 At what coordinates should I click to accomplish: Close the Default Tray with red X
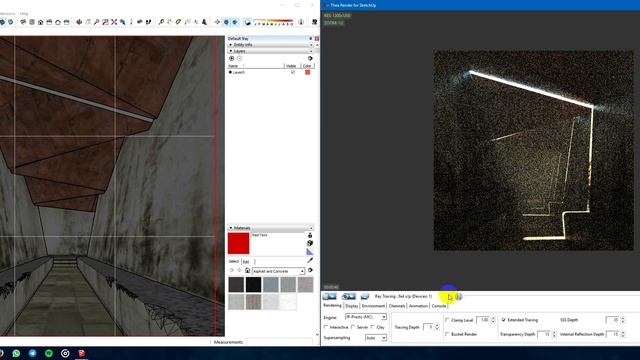point(317,38)
